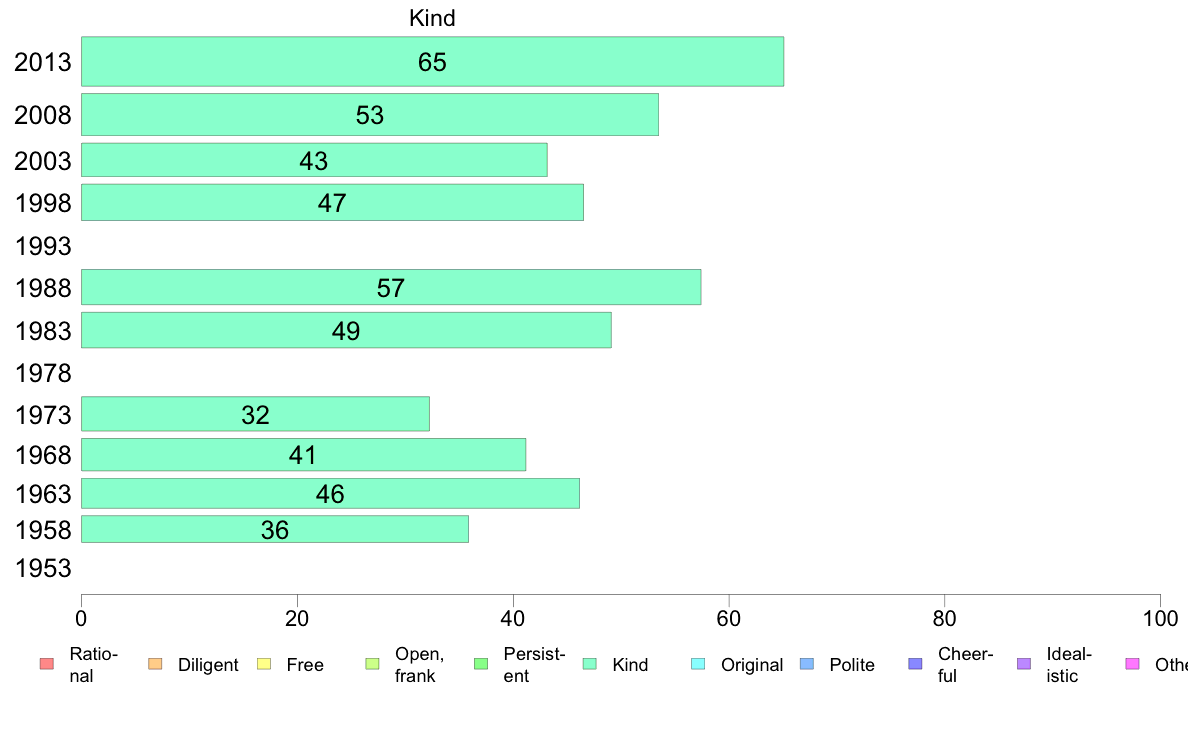Click the Rational legend color swatch

click(x=47, y=664)
